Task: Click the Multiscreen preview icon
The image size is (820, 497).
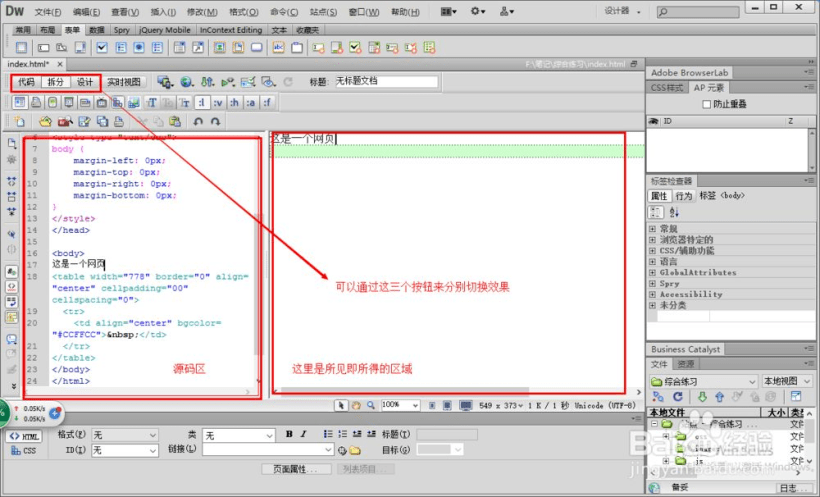Action: pos(165,82)
